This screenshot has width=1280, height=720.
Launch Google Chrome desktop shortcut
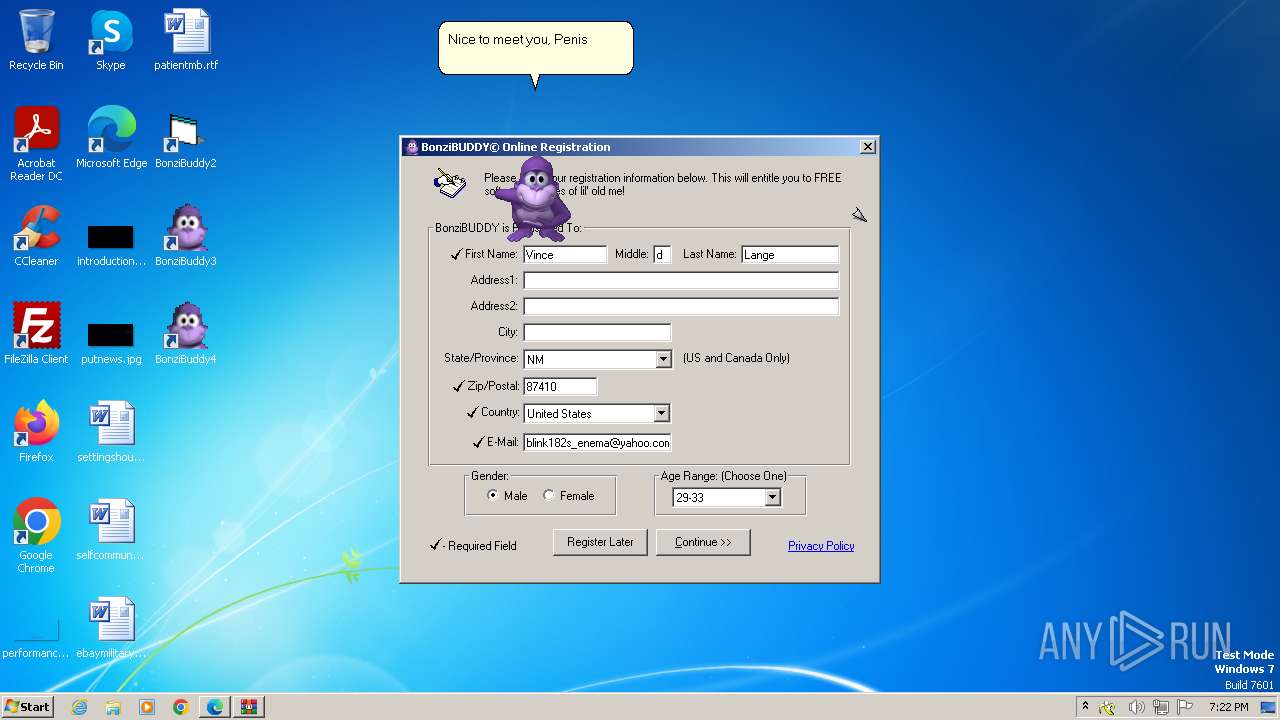[36, 536]
